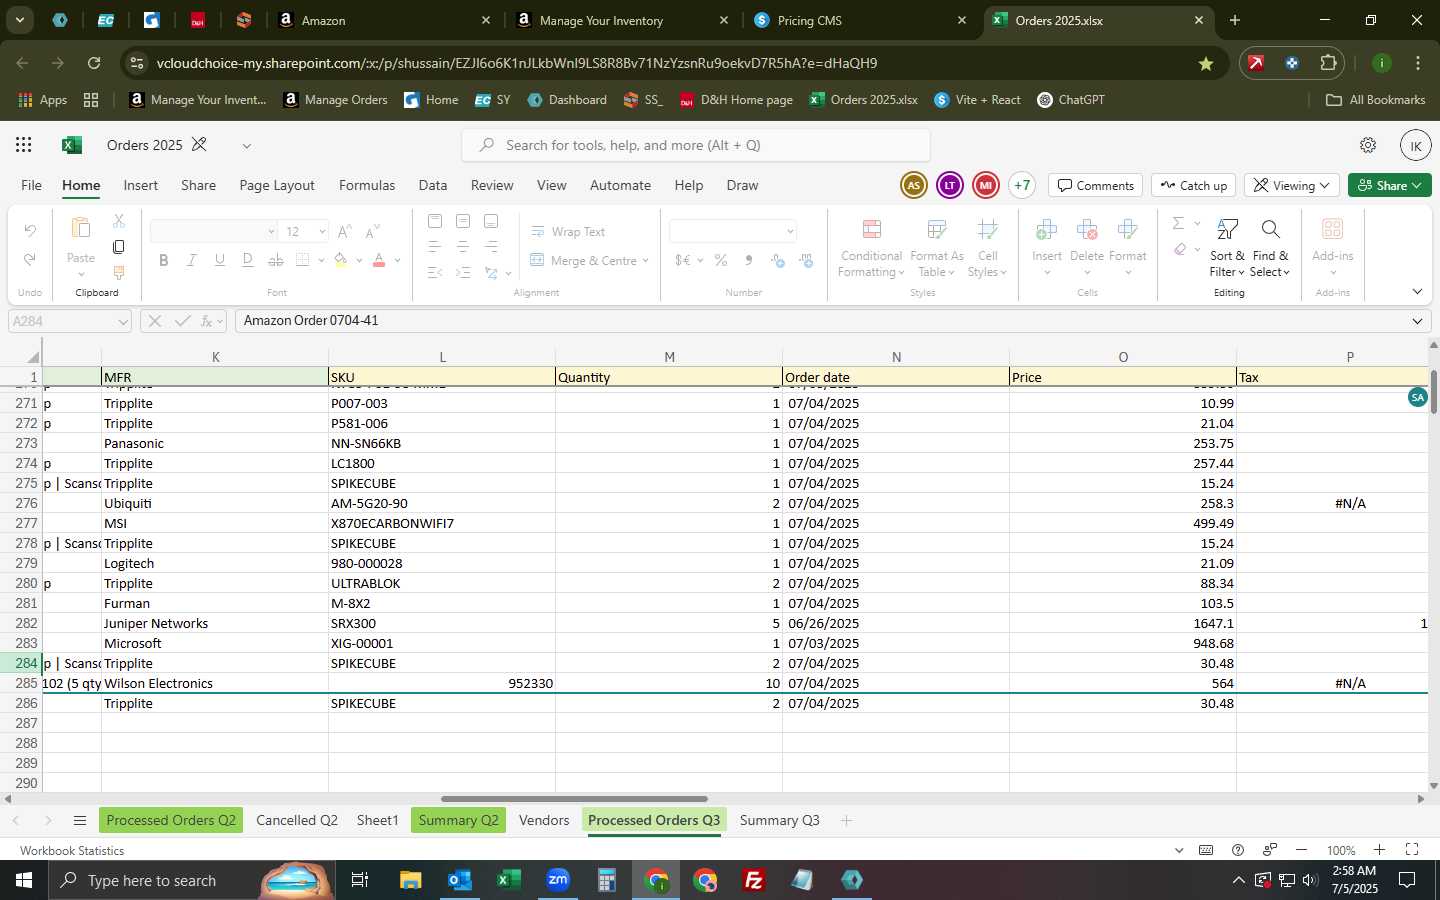Toggle Align left in Alignment group
This screenshot has height=900, width=1440.
point(434,246)
